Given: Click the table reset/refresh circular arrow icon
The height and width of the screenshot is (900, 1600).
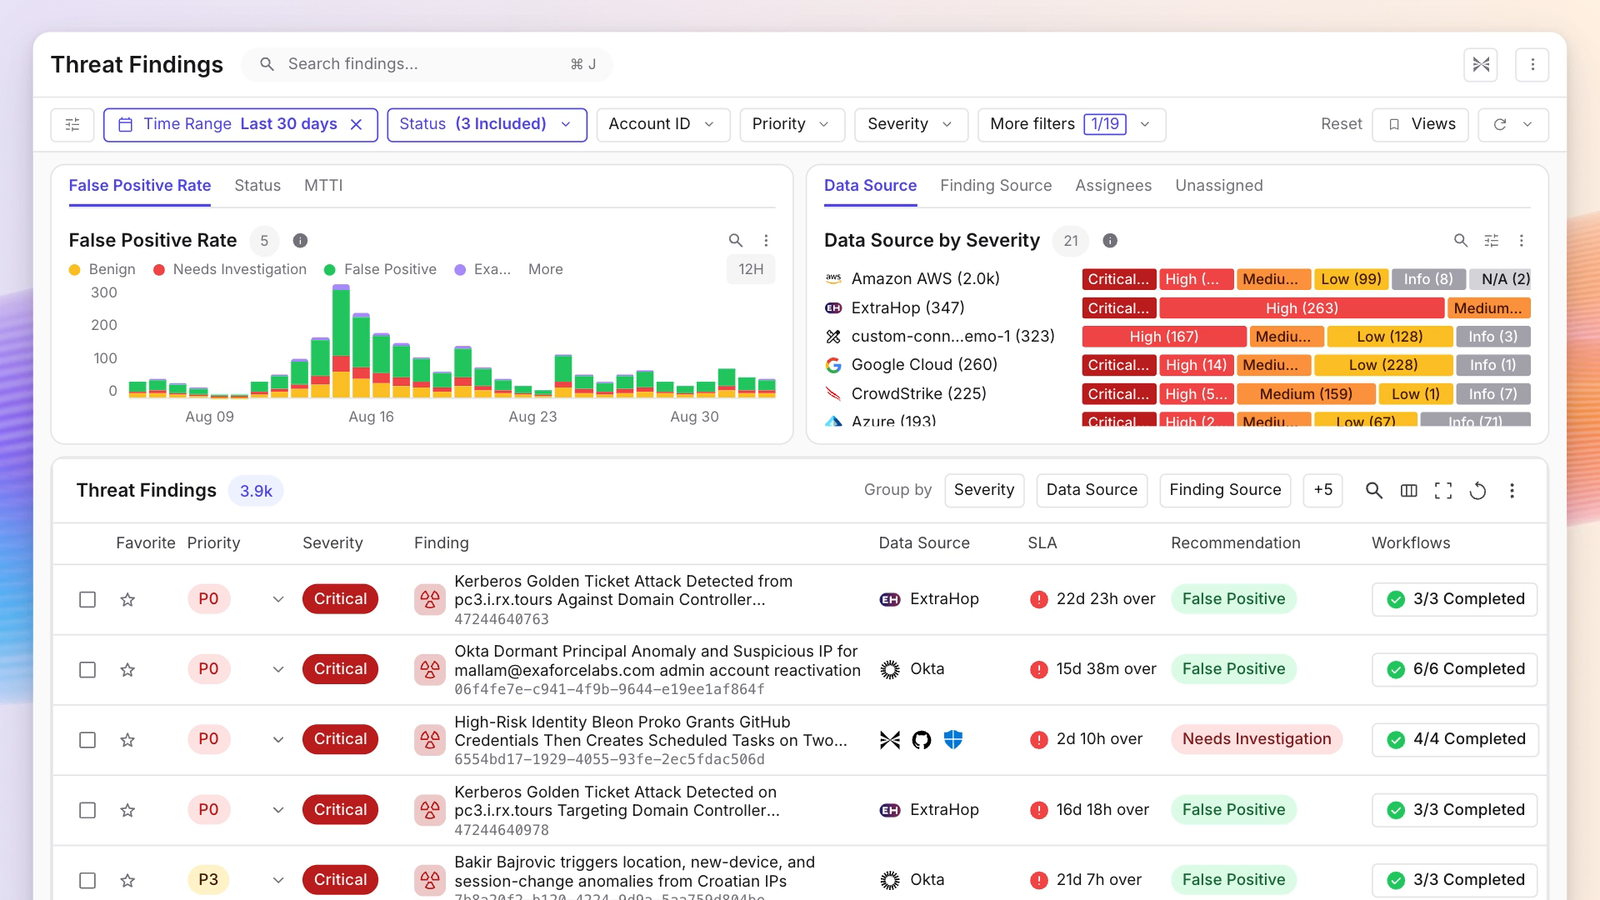Looking at the screenshot, I should coord(1478,491).
